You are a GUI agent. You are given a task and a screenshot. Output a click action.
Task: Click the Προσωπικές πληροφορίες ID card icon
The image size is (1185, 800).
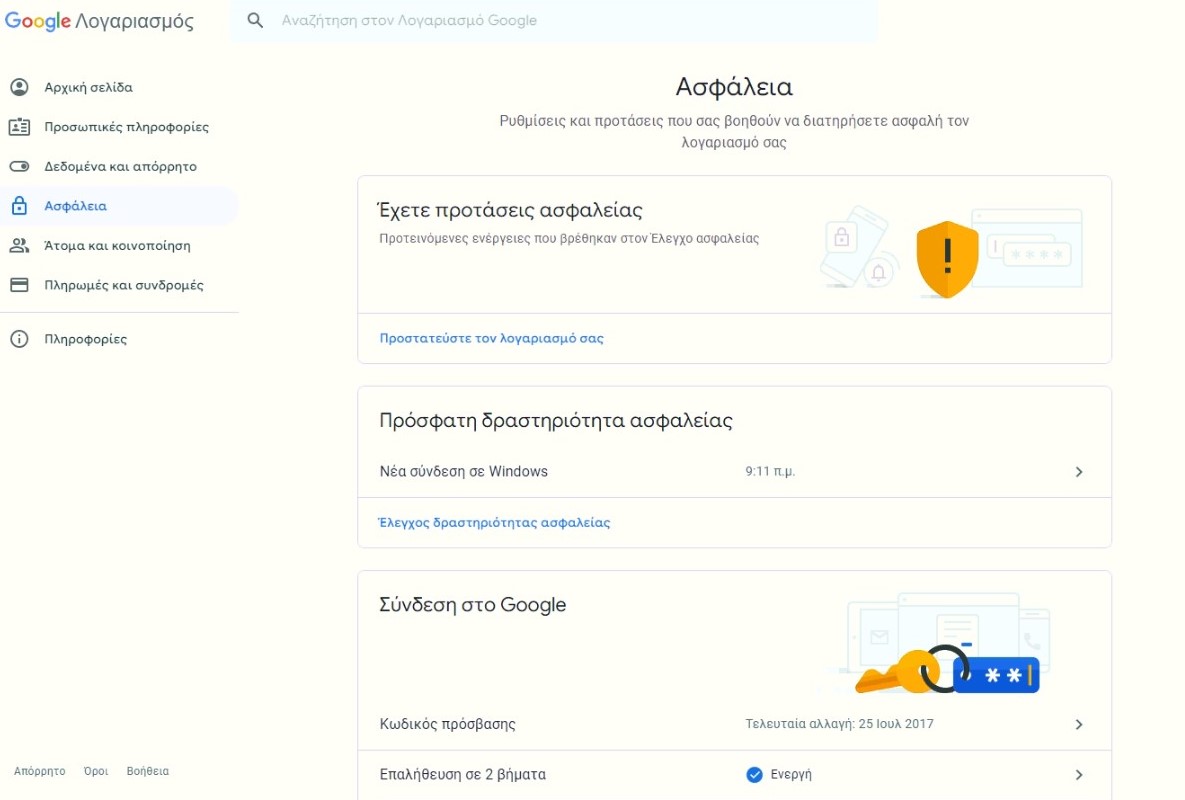tap(19, 127)
